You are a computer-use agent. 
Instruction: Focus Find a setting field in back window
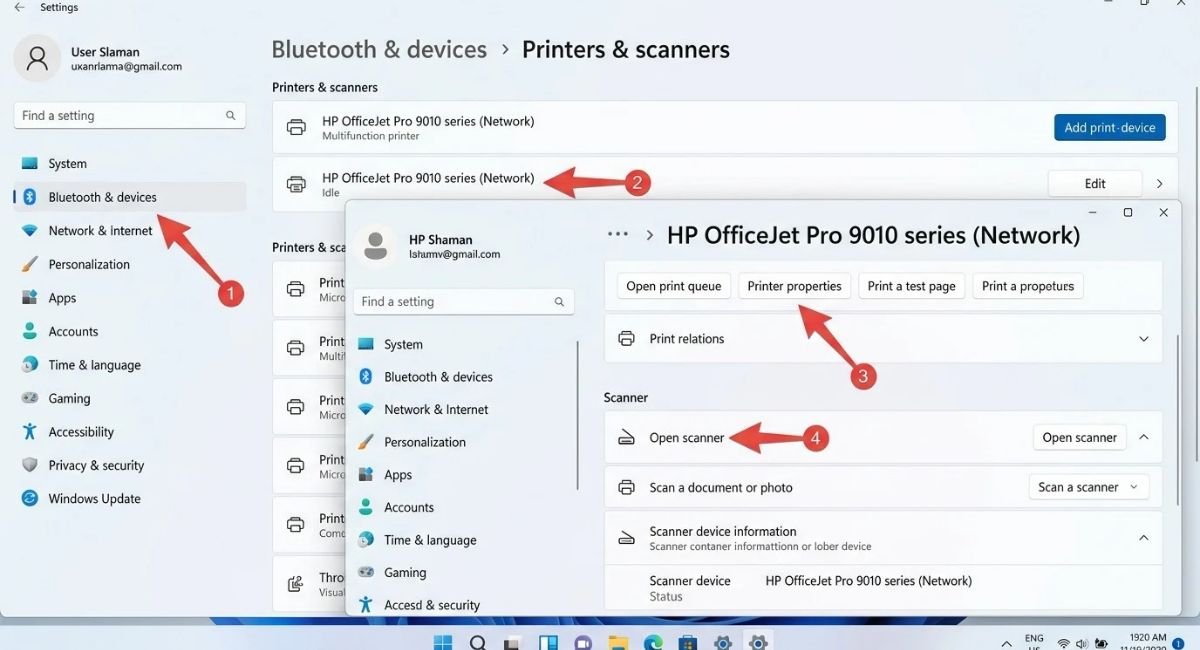[129, 116]
